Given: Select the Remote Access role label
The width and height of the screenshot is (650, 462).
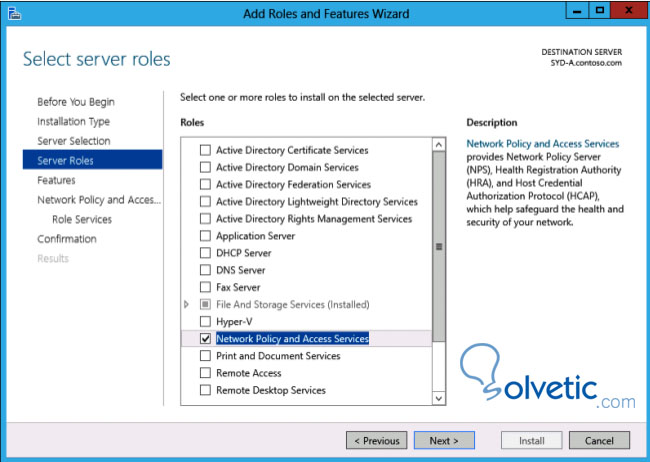Looking at the screenshot, I should coord(249,373).
